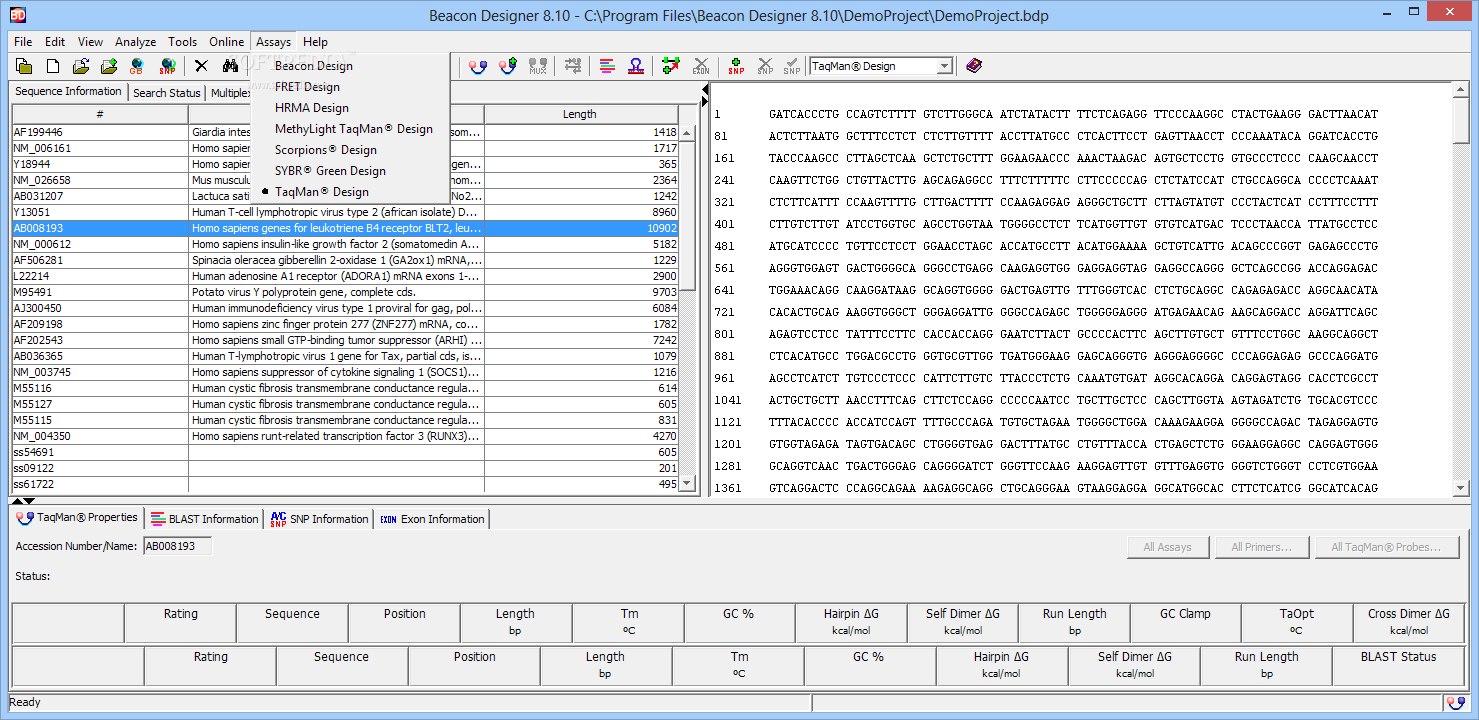The width and height of the screenshot is (1479, 720).
Task: Click the sequence list scroll down arrow
Action: pyautogui.click(x=686, y=483)
